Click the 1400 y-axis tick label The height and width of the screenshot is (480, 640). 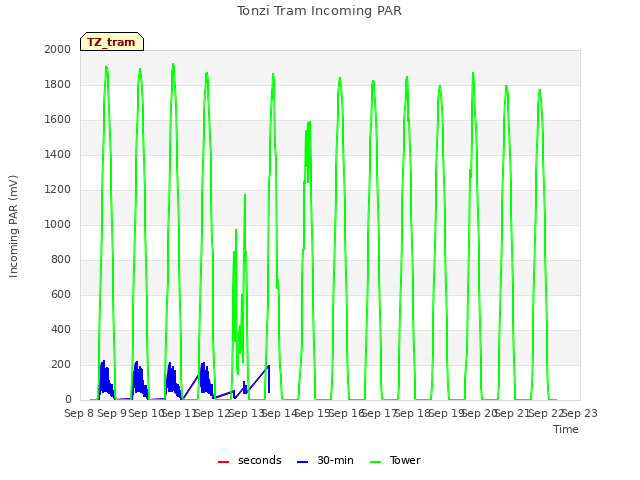(x=58, y=154)
